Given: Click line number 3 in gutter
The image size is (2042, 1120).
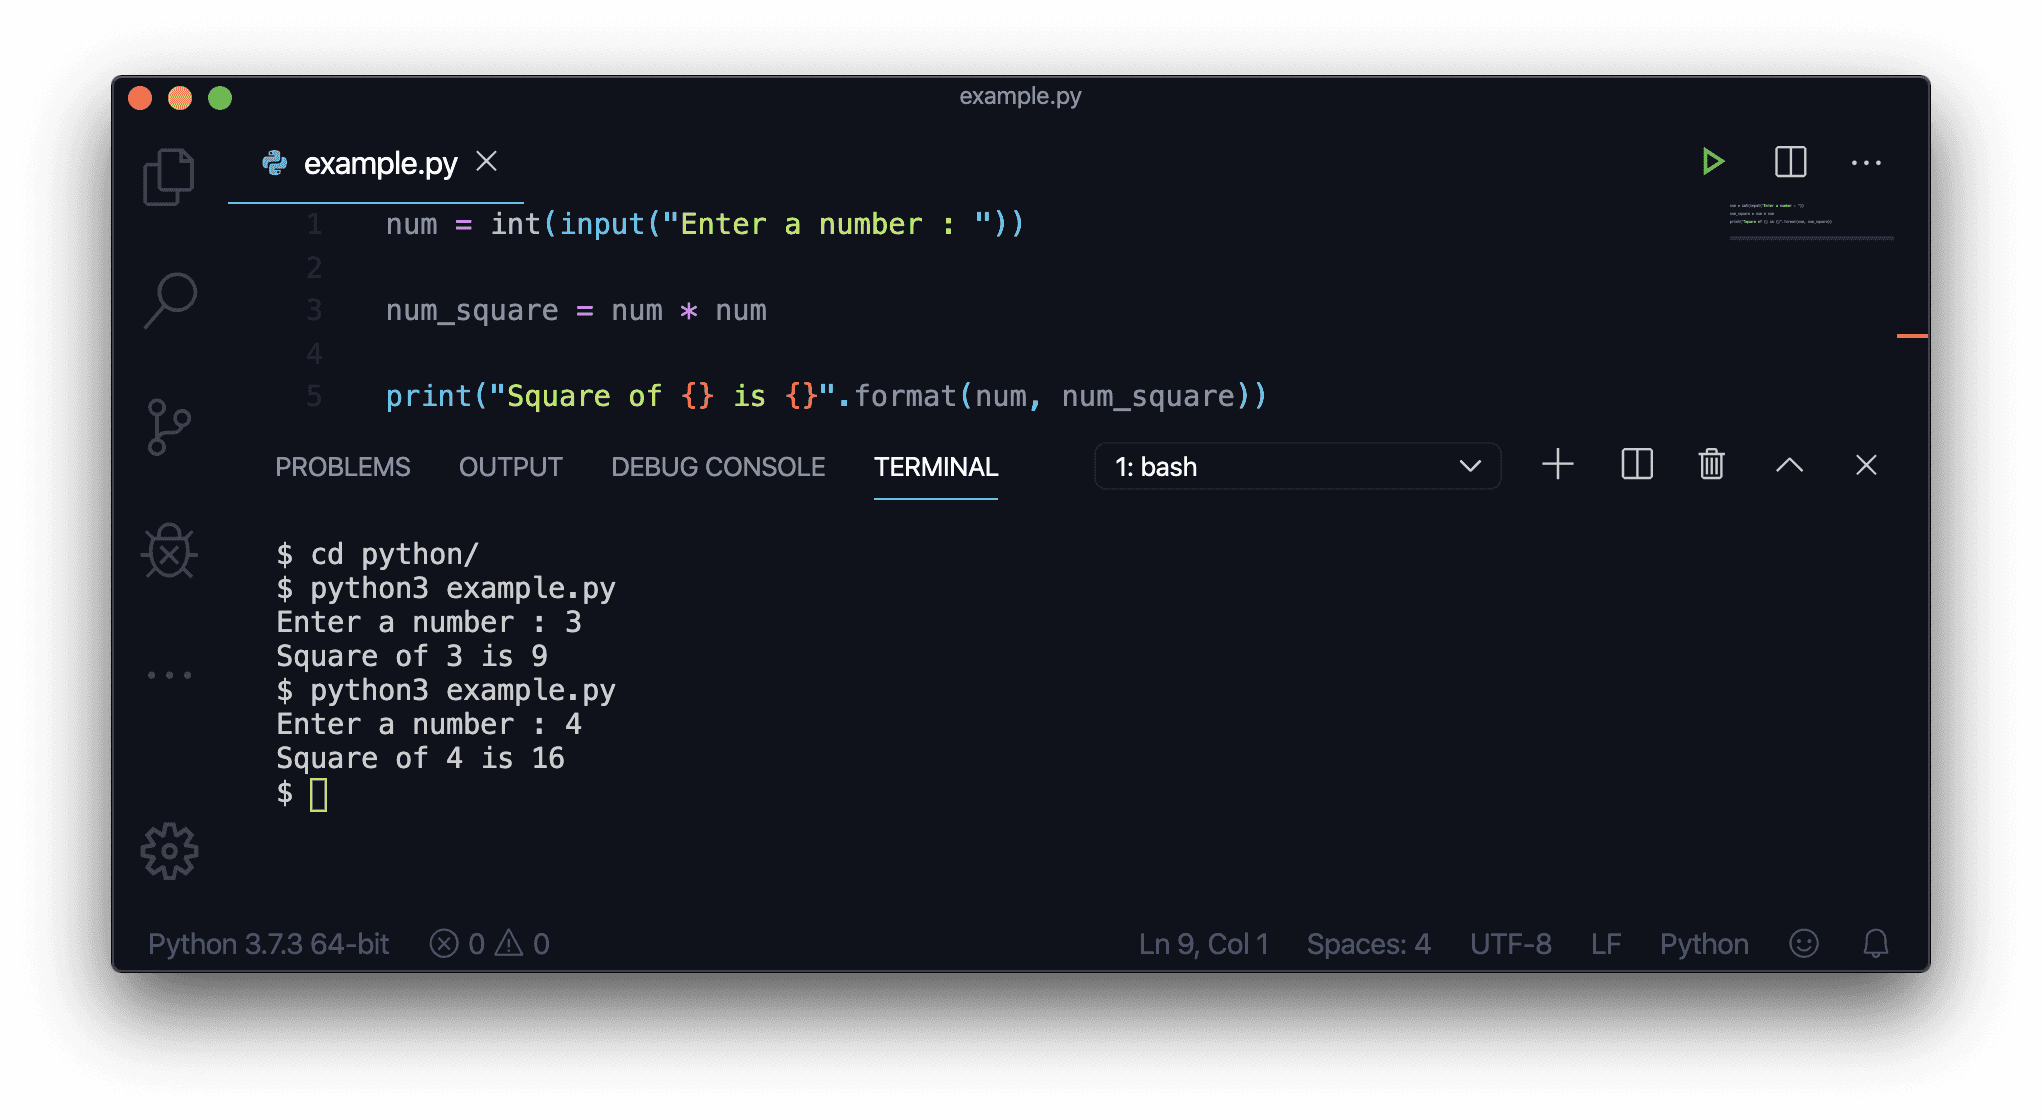Looking at the screenshot, I should click(314, 310).
